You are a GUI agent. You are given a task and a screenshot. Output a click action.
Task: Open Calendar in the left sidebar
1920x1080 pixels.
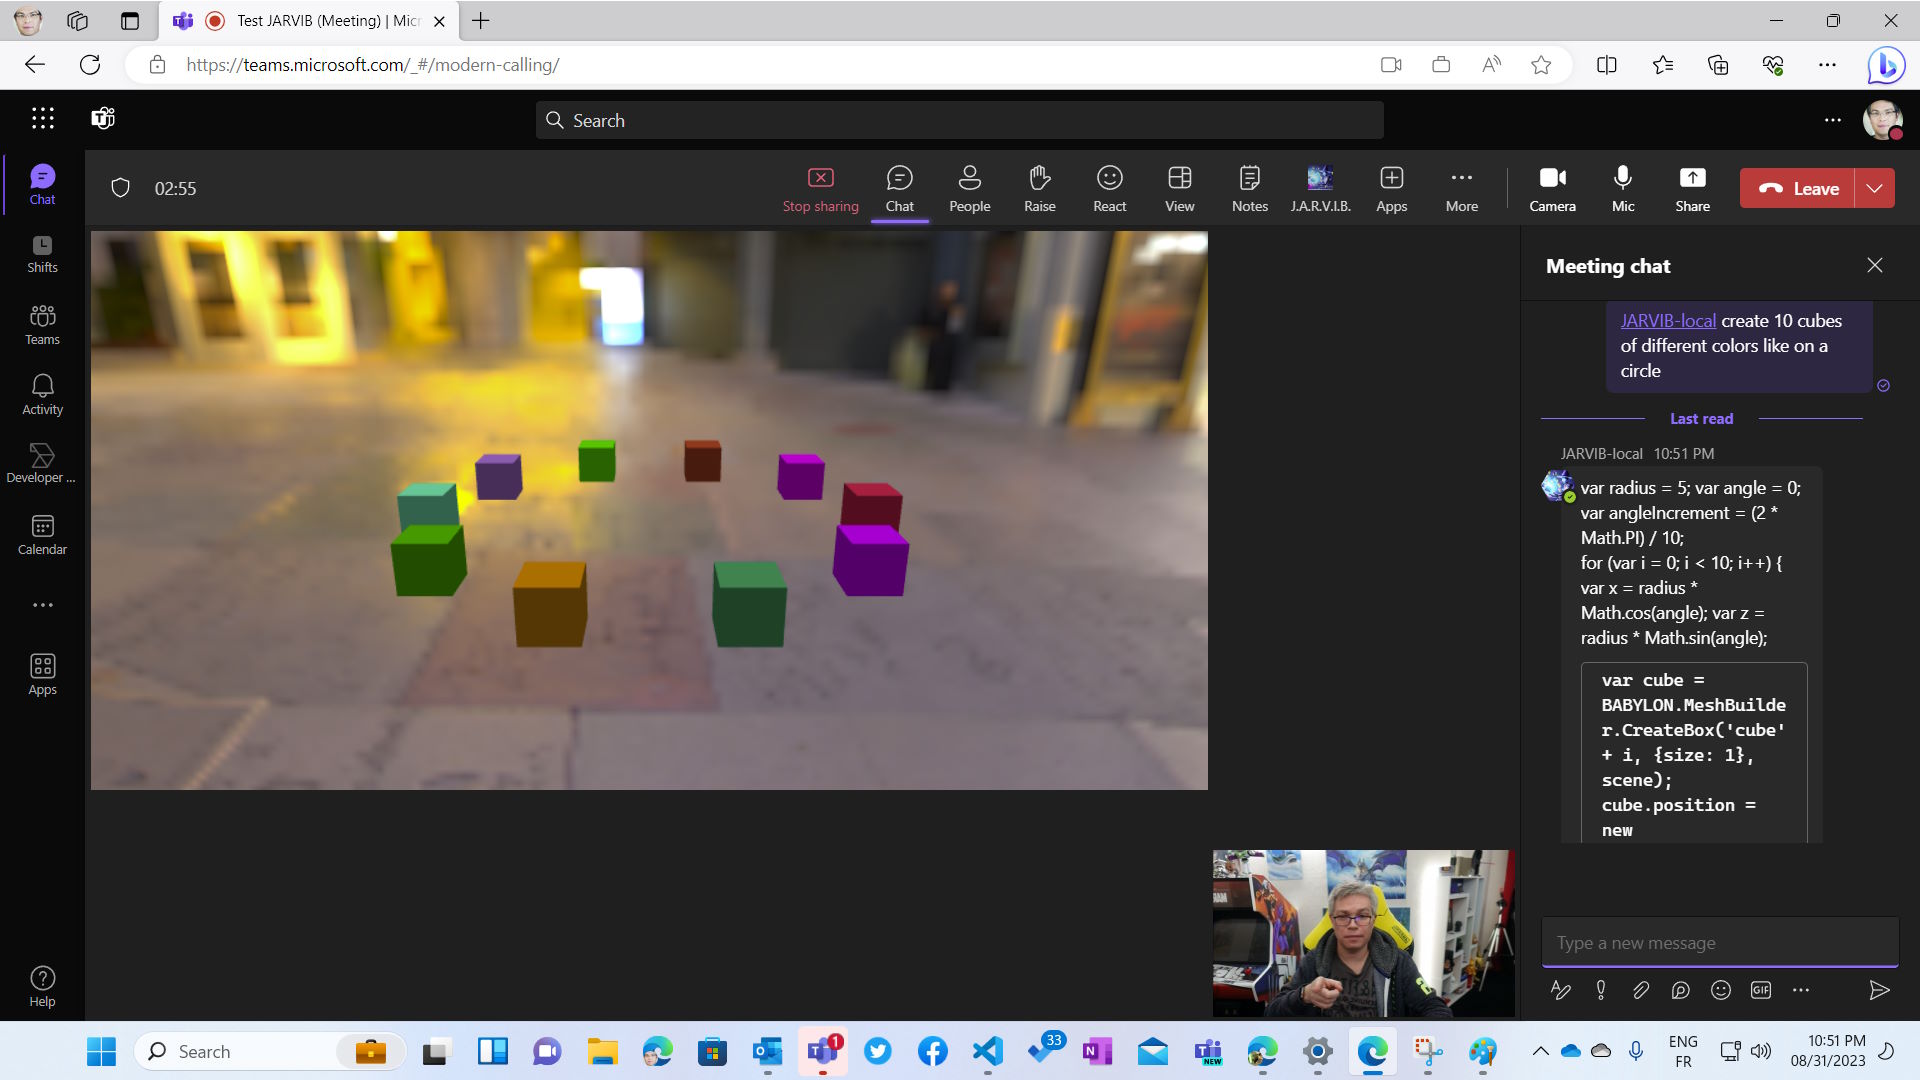pyautogui.click(x=42, y=534)
